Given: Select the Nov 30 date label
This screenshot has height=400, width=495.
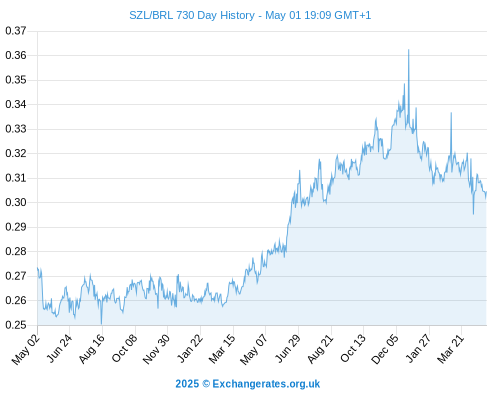Looking at the screenshot, I should [x=156, y=349].
